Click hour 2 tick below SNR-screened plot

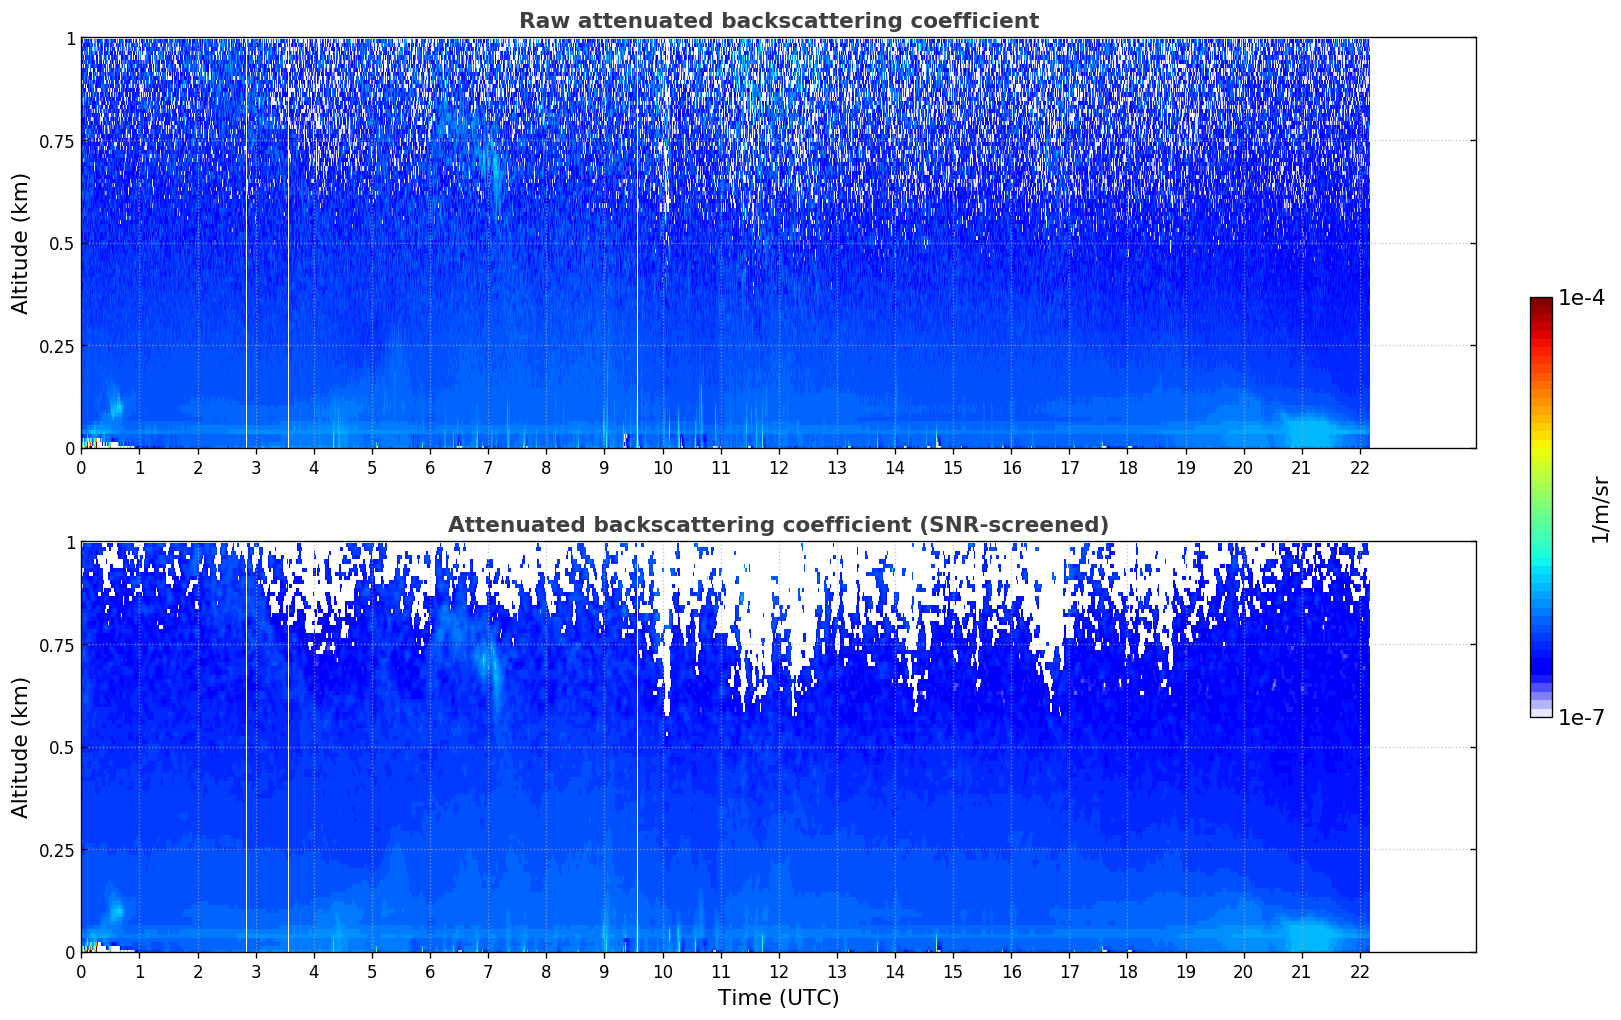pyautogui.click(x=197, y=971)
